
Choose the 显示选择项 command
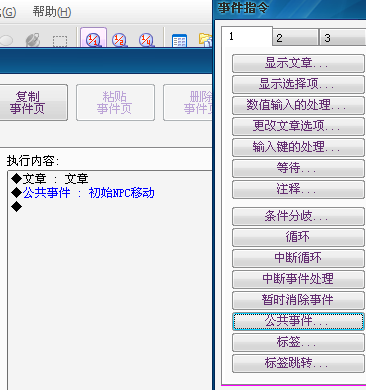298,84
